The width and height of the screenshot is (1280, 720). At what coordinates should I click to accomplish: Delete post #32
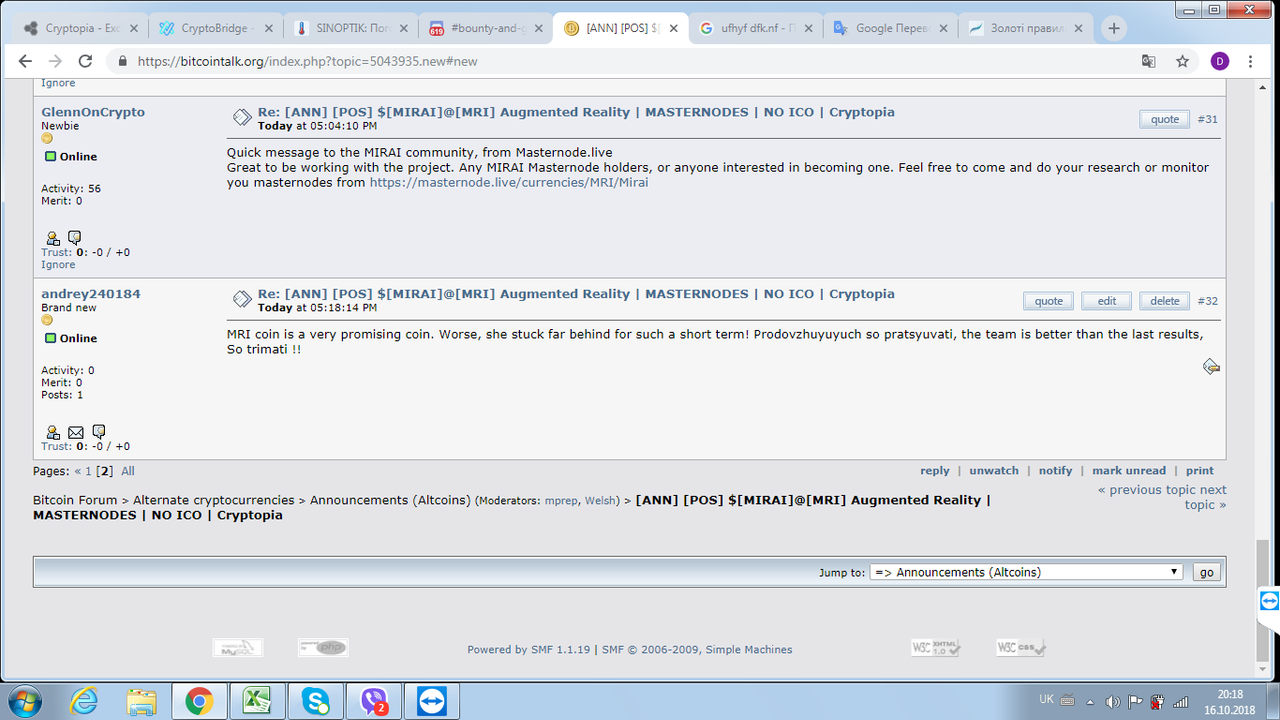pos(1164,301)
